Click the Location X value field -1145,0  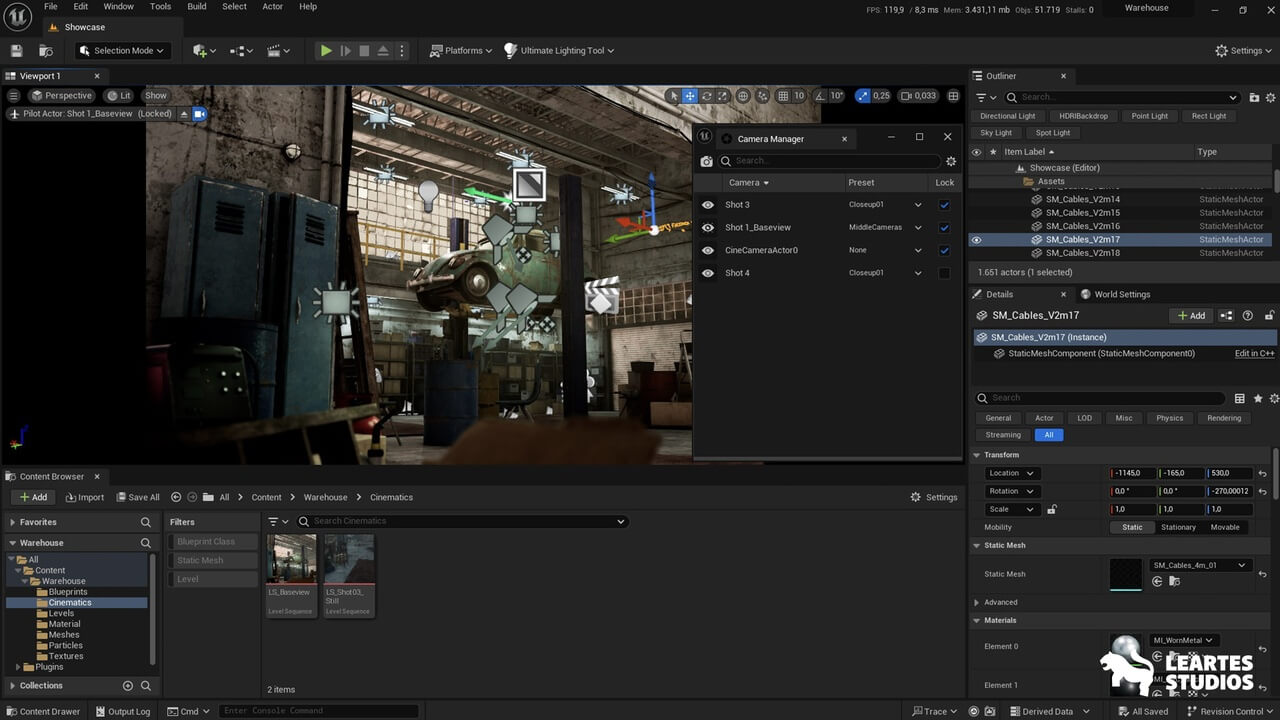coord(1132,473)
